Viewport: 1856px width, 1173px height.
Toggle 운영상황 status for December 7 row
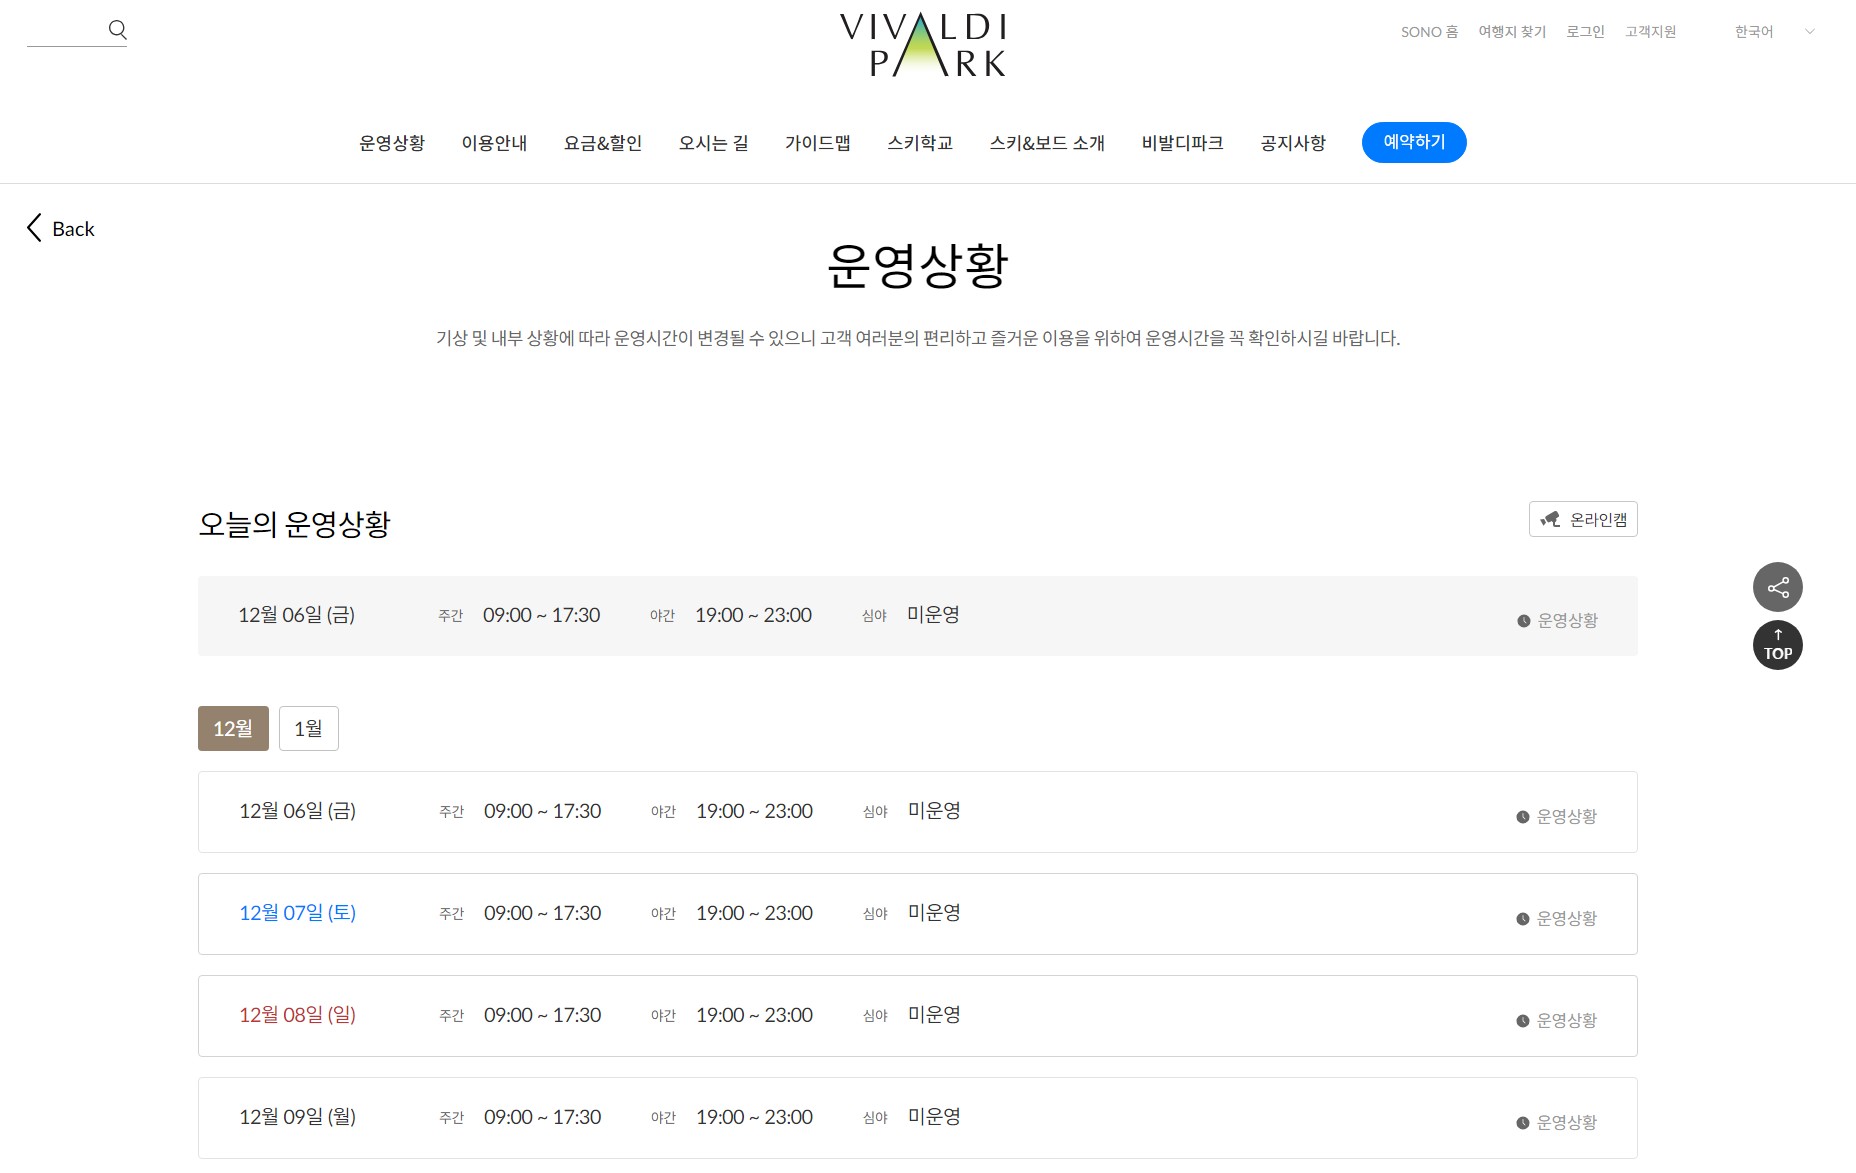(x=1556, y=917)
